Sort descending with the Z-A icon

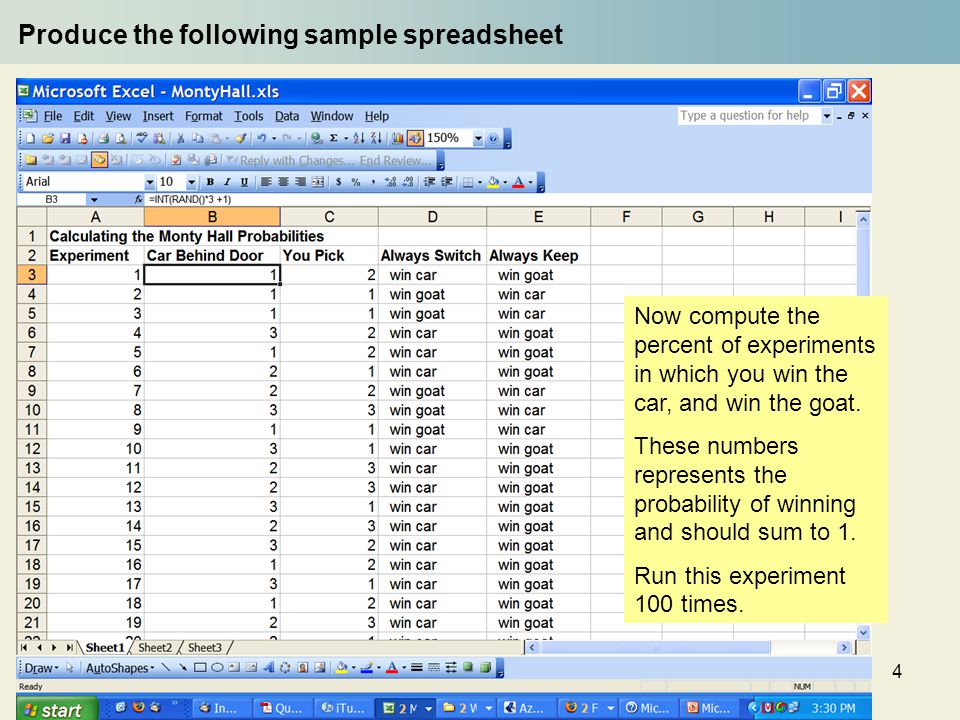coord(376,138)
